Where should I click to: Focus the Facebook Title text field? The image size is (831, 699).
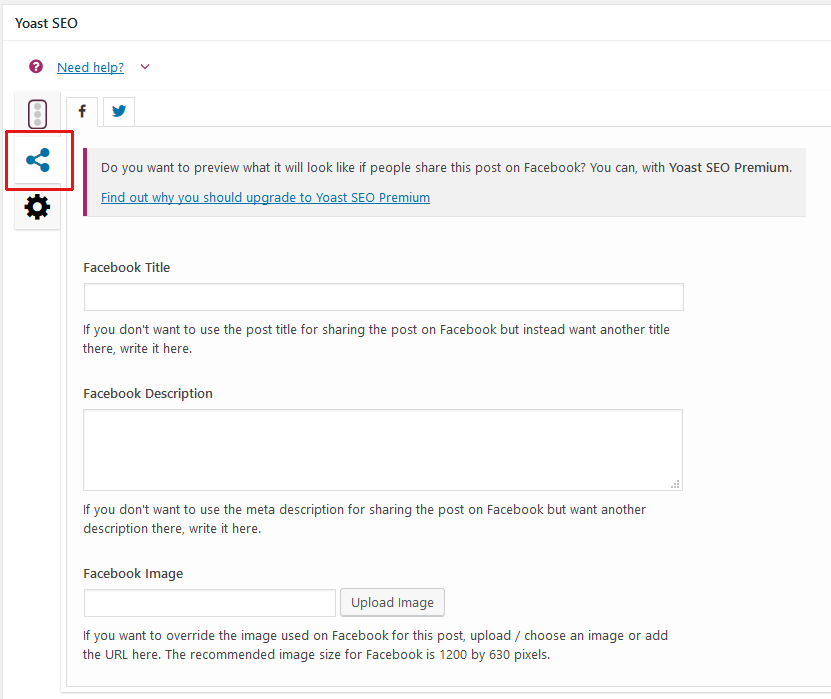point(383,297)
